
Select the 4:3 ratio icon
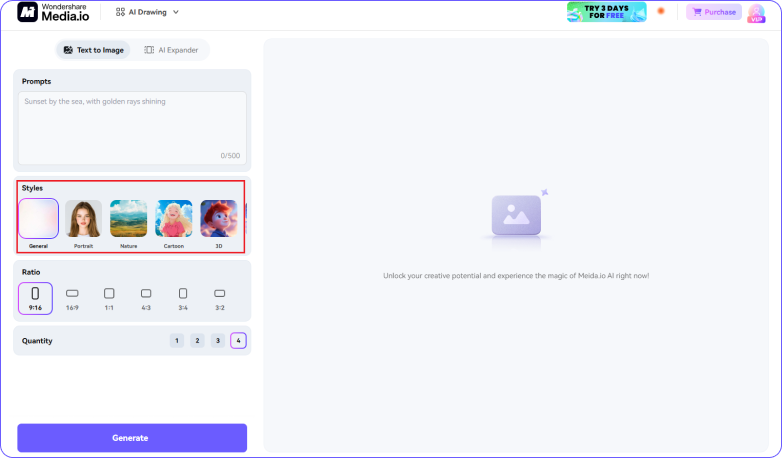146,294
